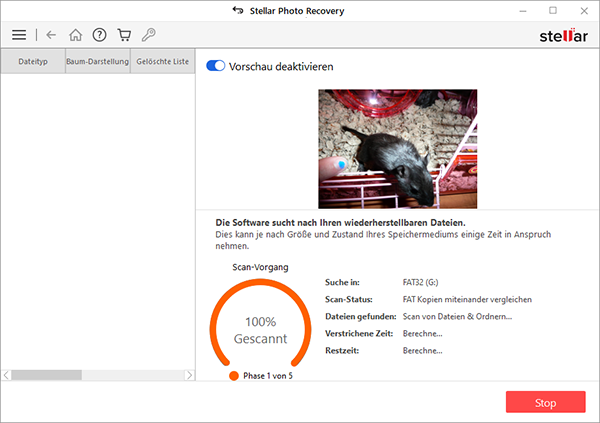
Task: Open the shopping cart to buy
Action: (124, 35)
